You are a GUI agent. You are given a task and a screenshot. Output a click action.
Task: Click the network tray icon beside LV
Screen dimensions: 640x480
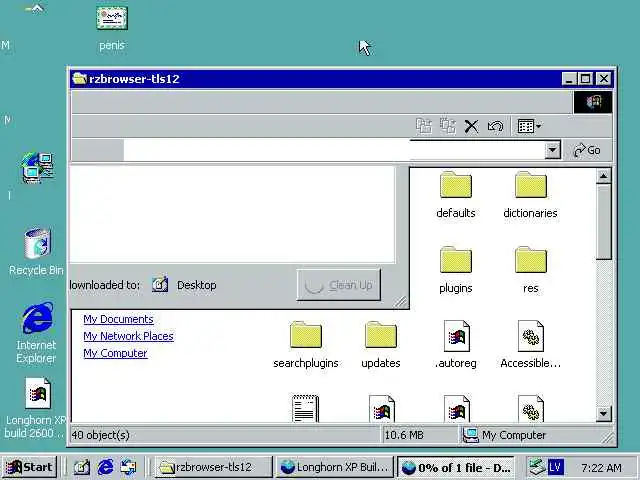537,467
